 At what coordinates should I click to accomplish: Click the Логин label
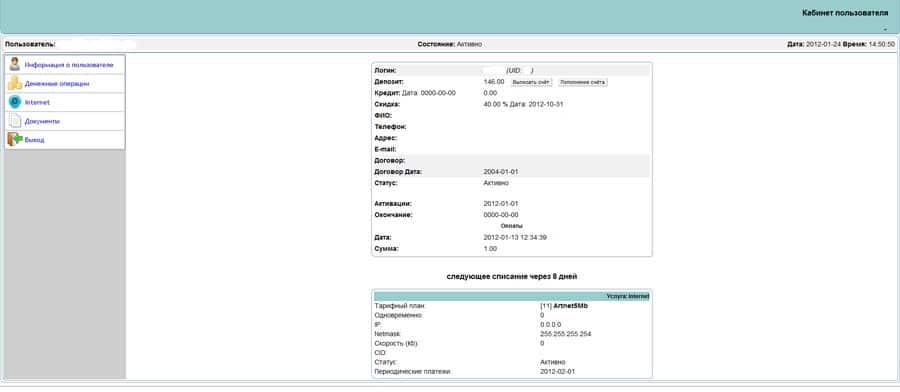coord(385,71)
